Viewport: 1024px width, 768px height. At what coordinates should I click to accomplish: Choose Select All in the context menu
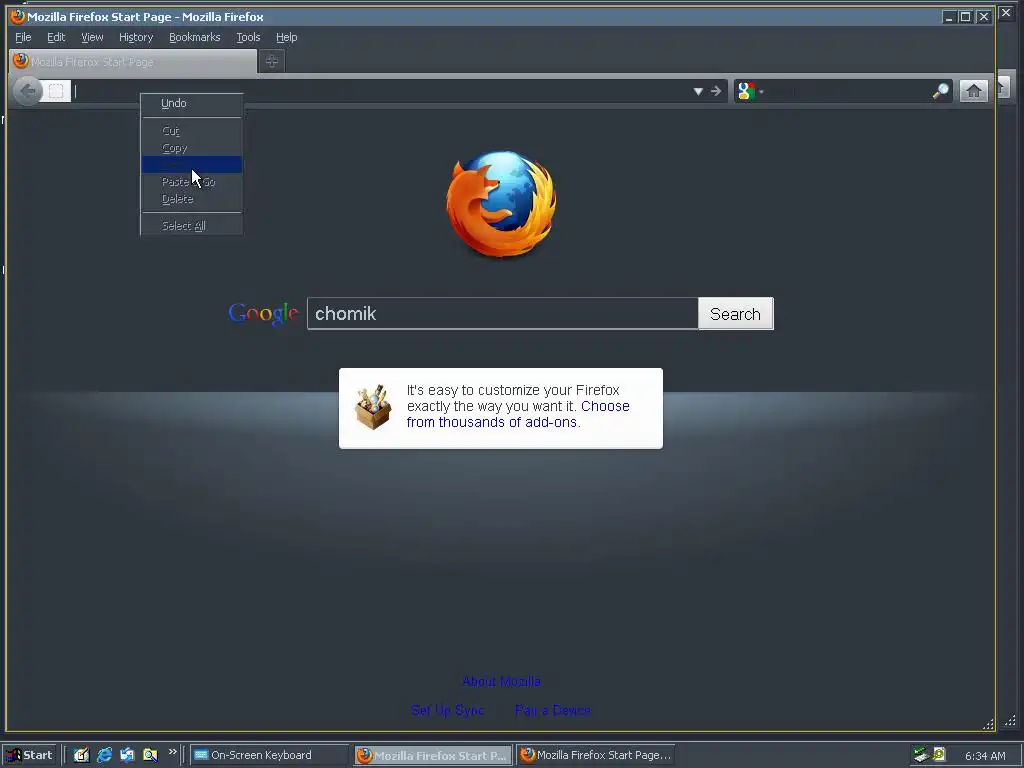pos(191,226)
